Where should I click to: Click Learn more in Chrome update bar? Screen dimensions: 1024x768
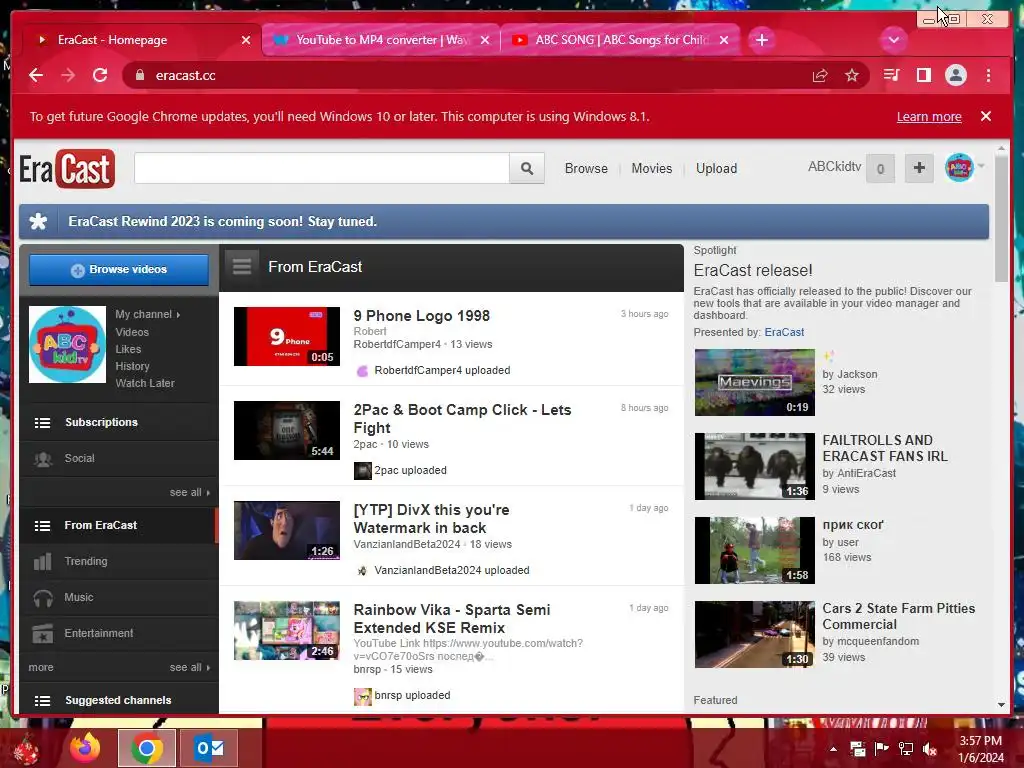click(929, 116)
